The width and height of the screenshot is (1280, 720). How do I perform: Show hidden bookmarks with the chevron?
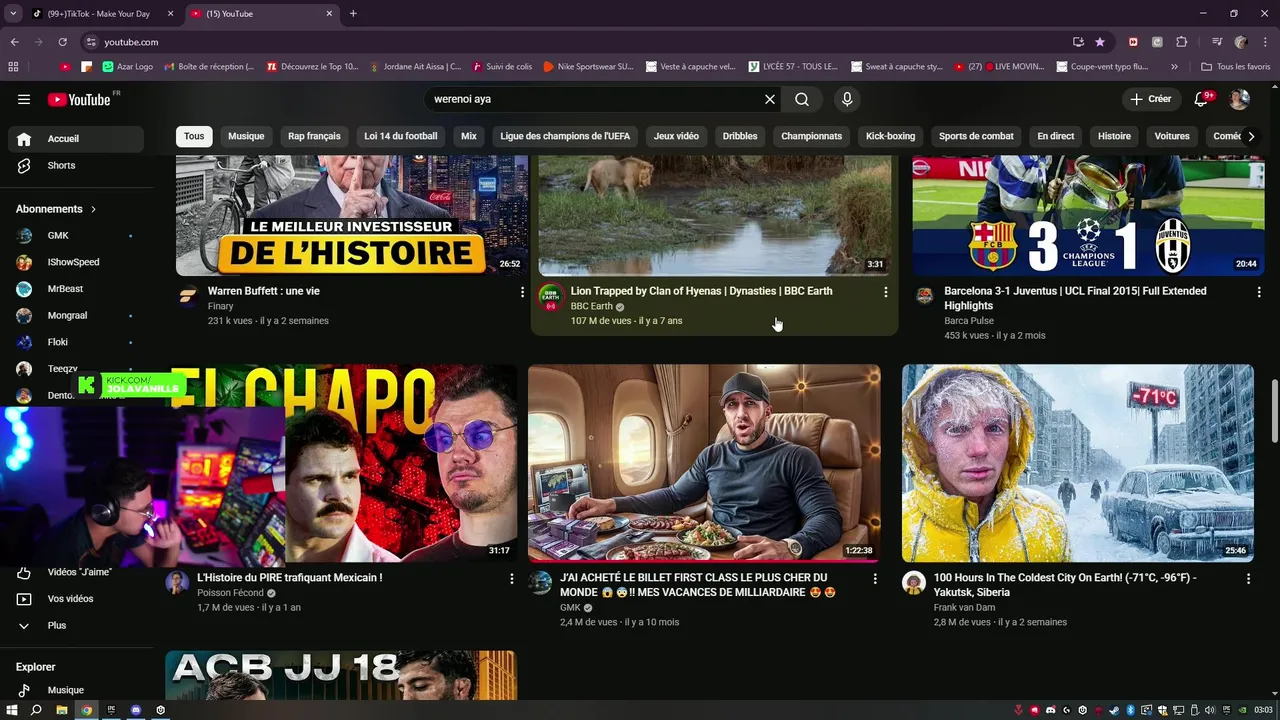(x=1174, y=67)
